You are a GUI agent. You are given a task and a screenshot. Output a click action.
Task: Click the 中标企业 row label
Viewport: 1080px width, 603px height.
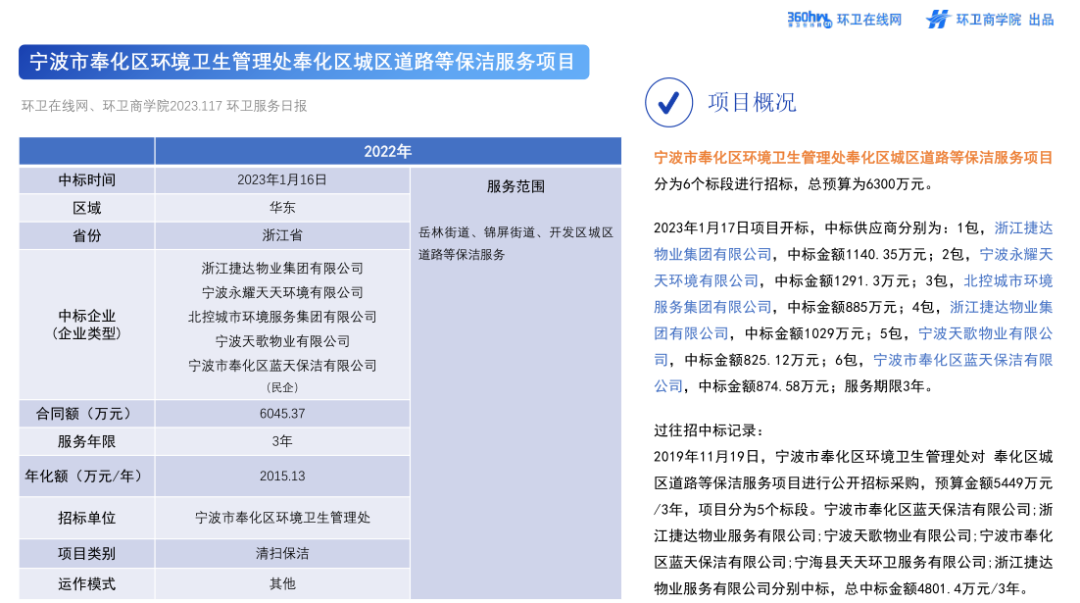pyautogui.click(x=87, y=325)
